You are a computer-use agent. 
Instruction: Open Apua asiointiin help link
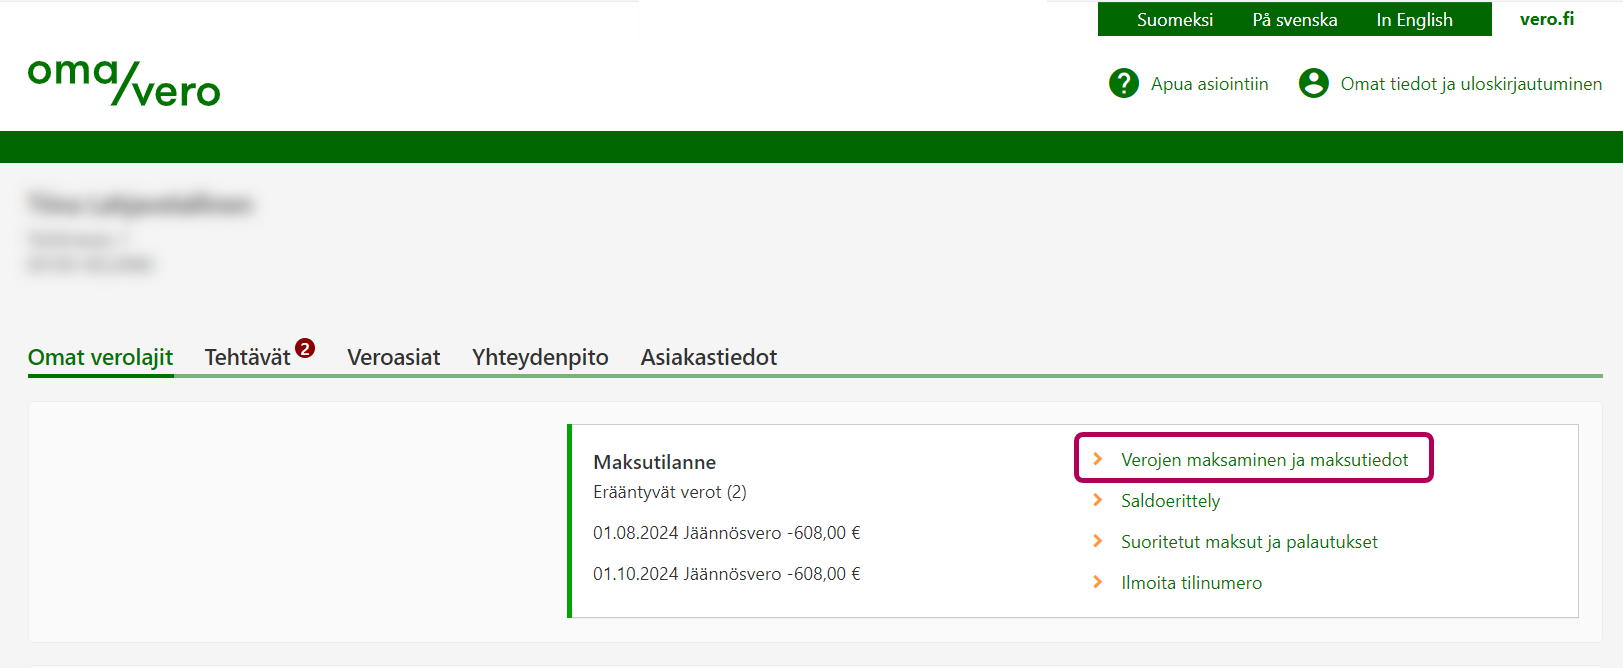(x=1209, y=84)
